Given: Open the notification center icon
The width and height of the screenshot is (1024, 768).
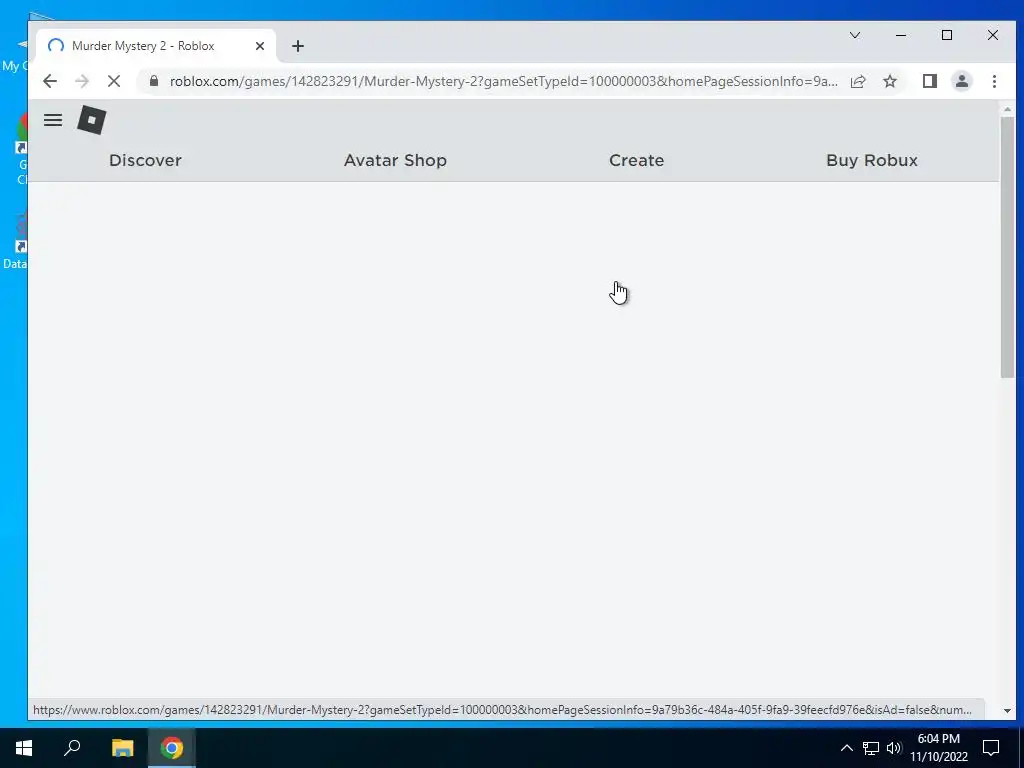Looking at the screenshot, I should coord(991,748).
